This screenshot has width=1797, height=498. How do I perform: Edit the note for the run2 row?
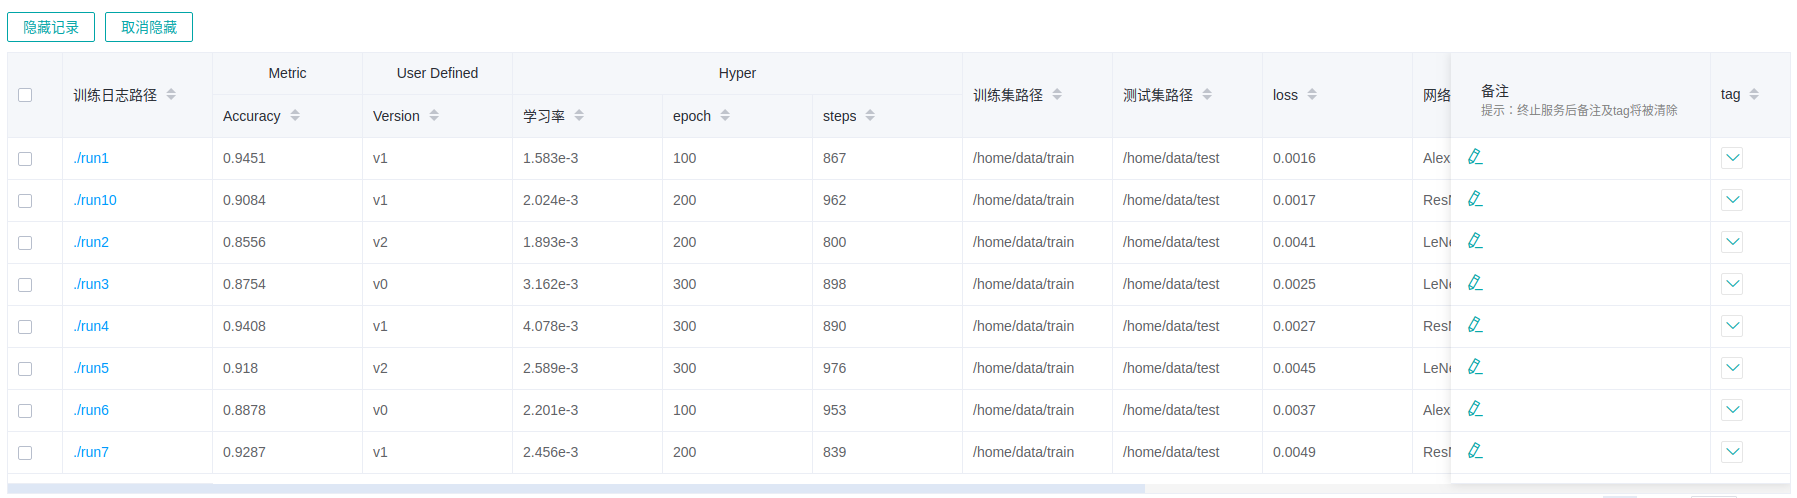(1474, 241)
